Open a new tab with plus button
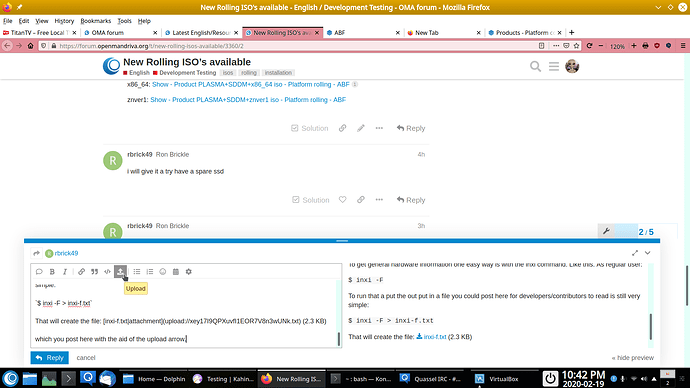This screenshot has height=388, width=690. (571, 33)
